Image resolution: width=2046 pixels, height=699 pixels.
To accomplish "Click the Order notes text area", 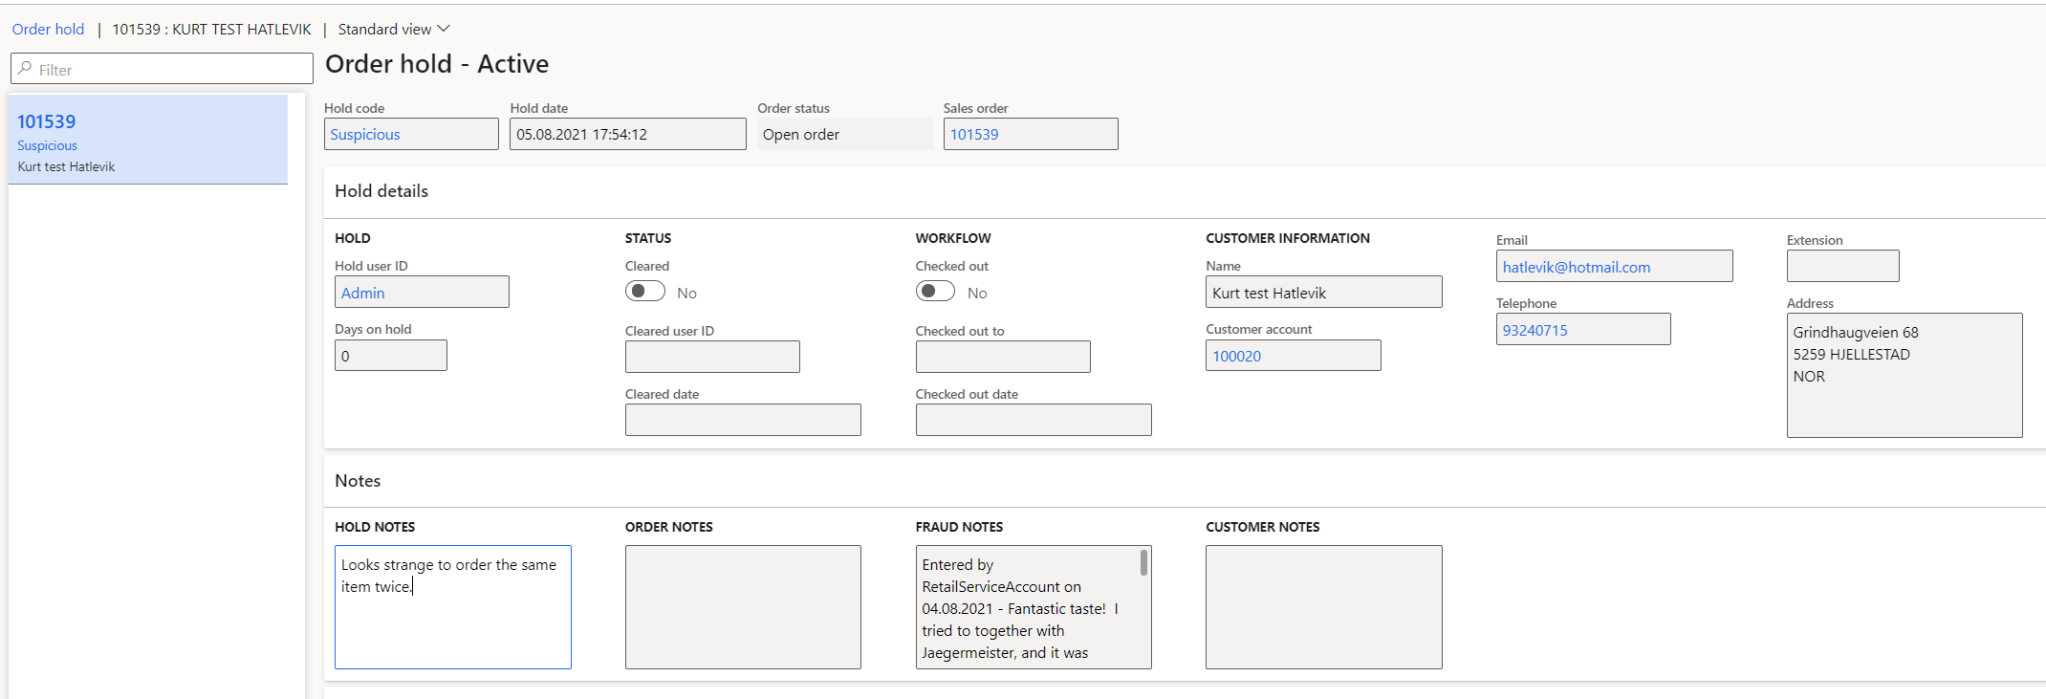I will (x=742, y=607).
